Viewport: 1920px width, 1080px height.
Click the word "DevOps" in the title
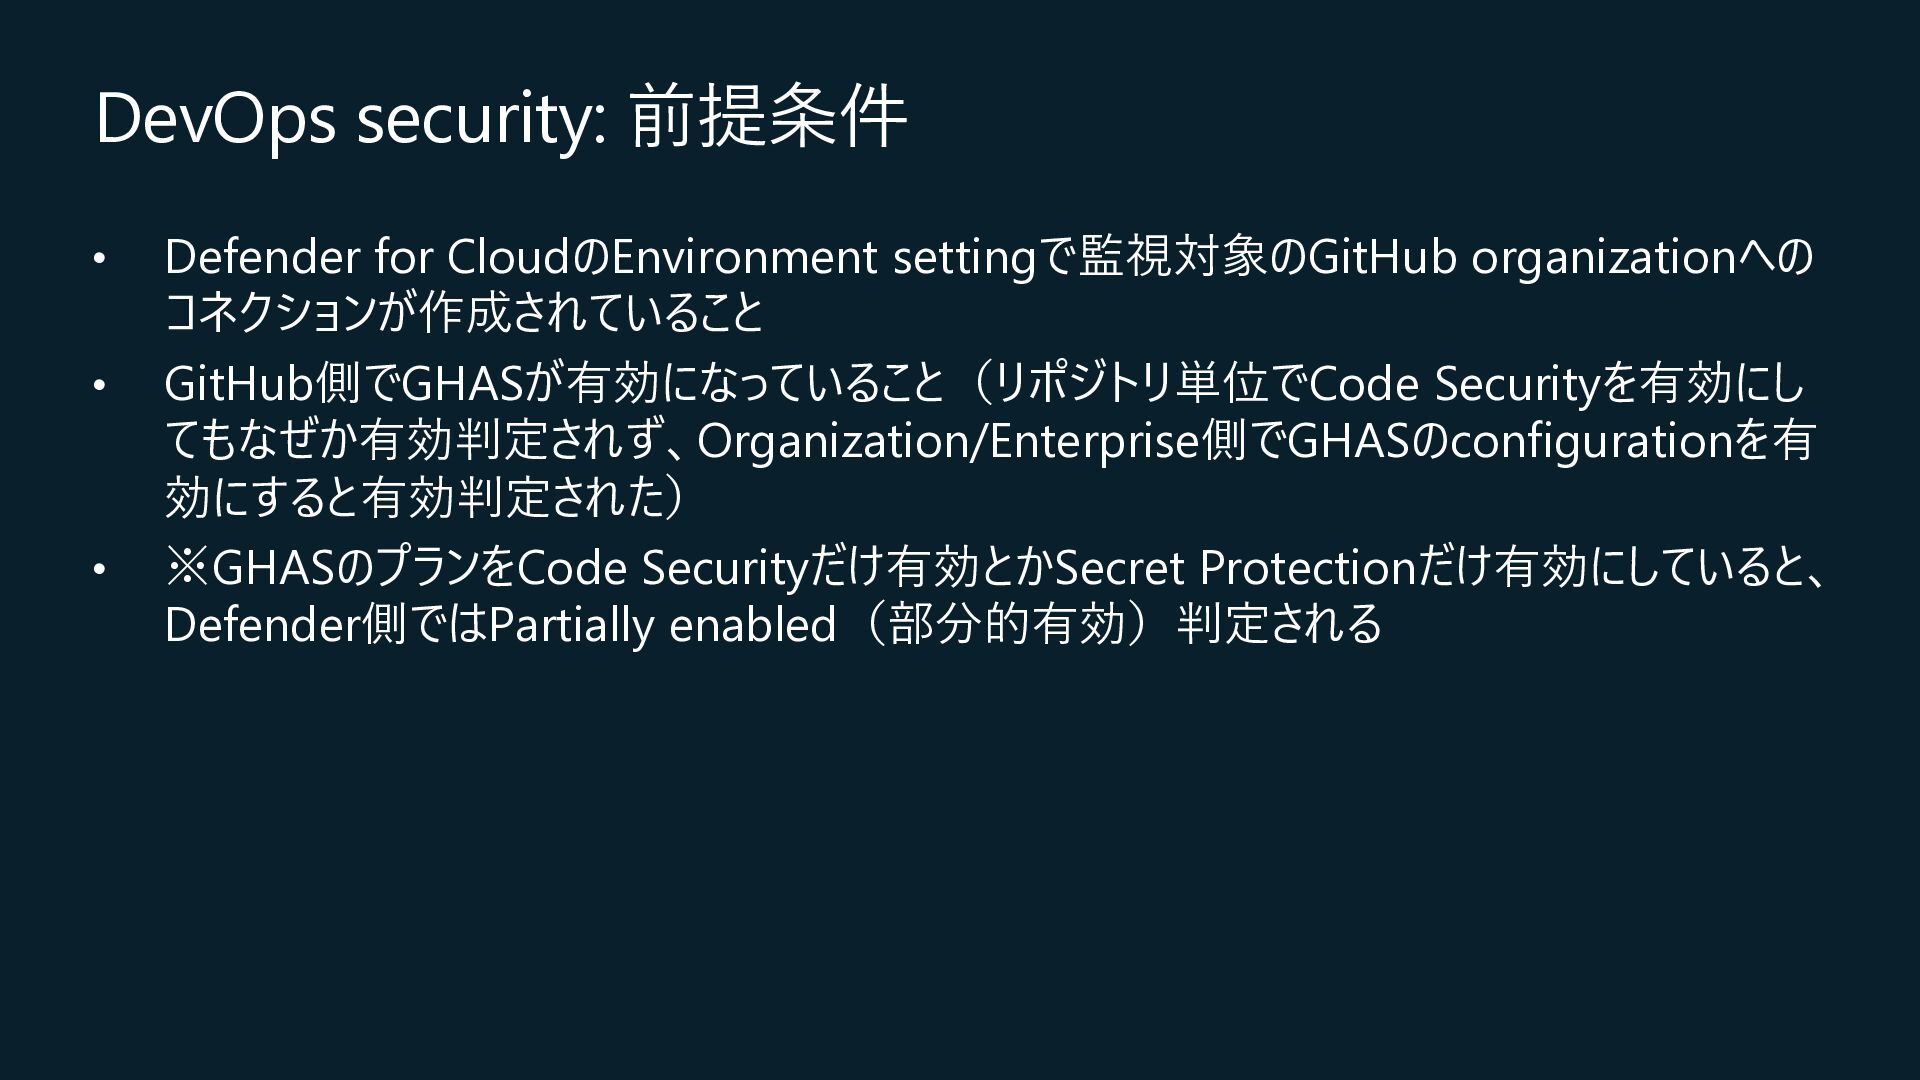pyautogui.click(x=215, y=118)
